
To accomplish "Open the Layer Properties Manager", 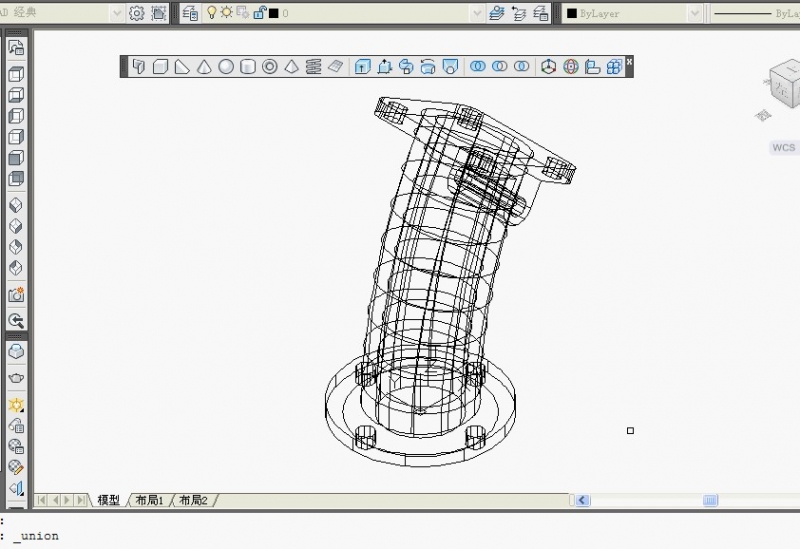I will pyautogui.click(x=190, y=13).
